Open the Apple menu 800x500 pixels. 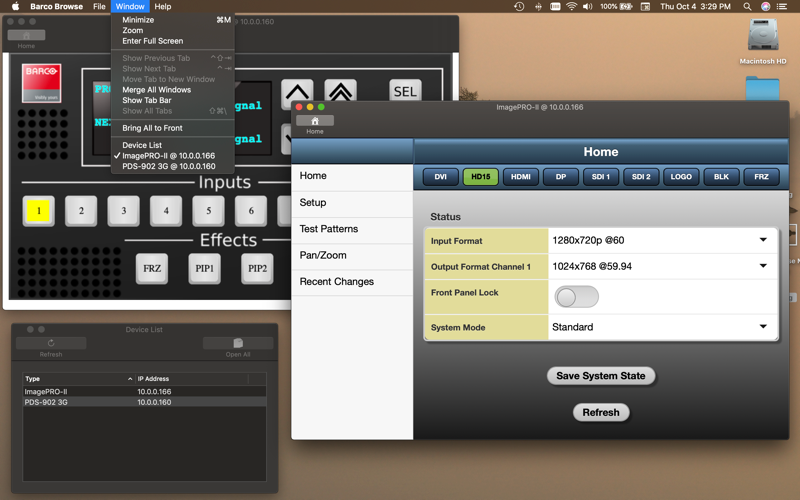15,6
